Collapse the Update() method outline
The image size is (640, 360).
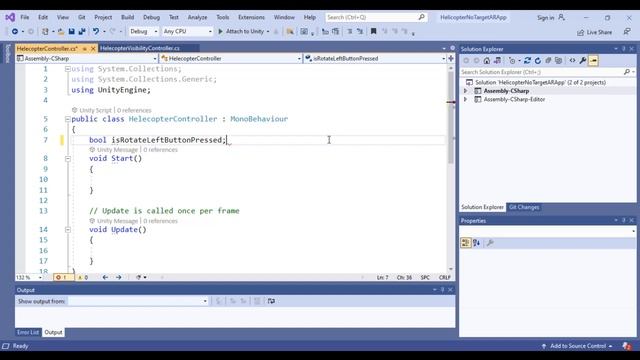click(x=68, y=230)
